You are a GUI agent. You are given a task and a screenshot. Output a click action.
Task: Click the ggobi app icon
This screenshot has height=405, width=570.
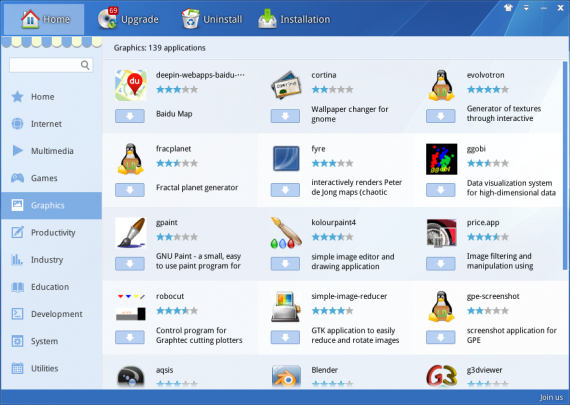pyautogui.click(x=441, y=159)
